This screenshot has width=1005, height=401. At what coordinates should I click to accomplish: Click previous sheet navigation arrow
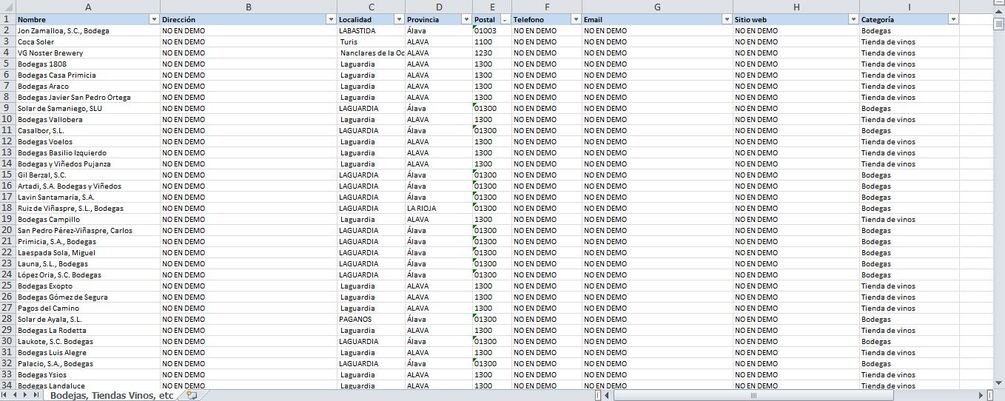click(x=17, y=395)
